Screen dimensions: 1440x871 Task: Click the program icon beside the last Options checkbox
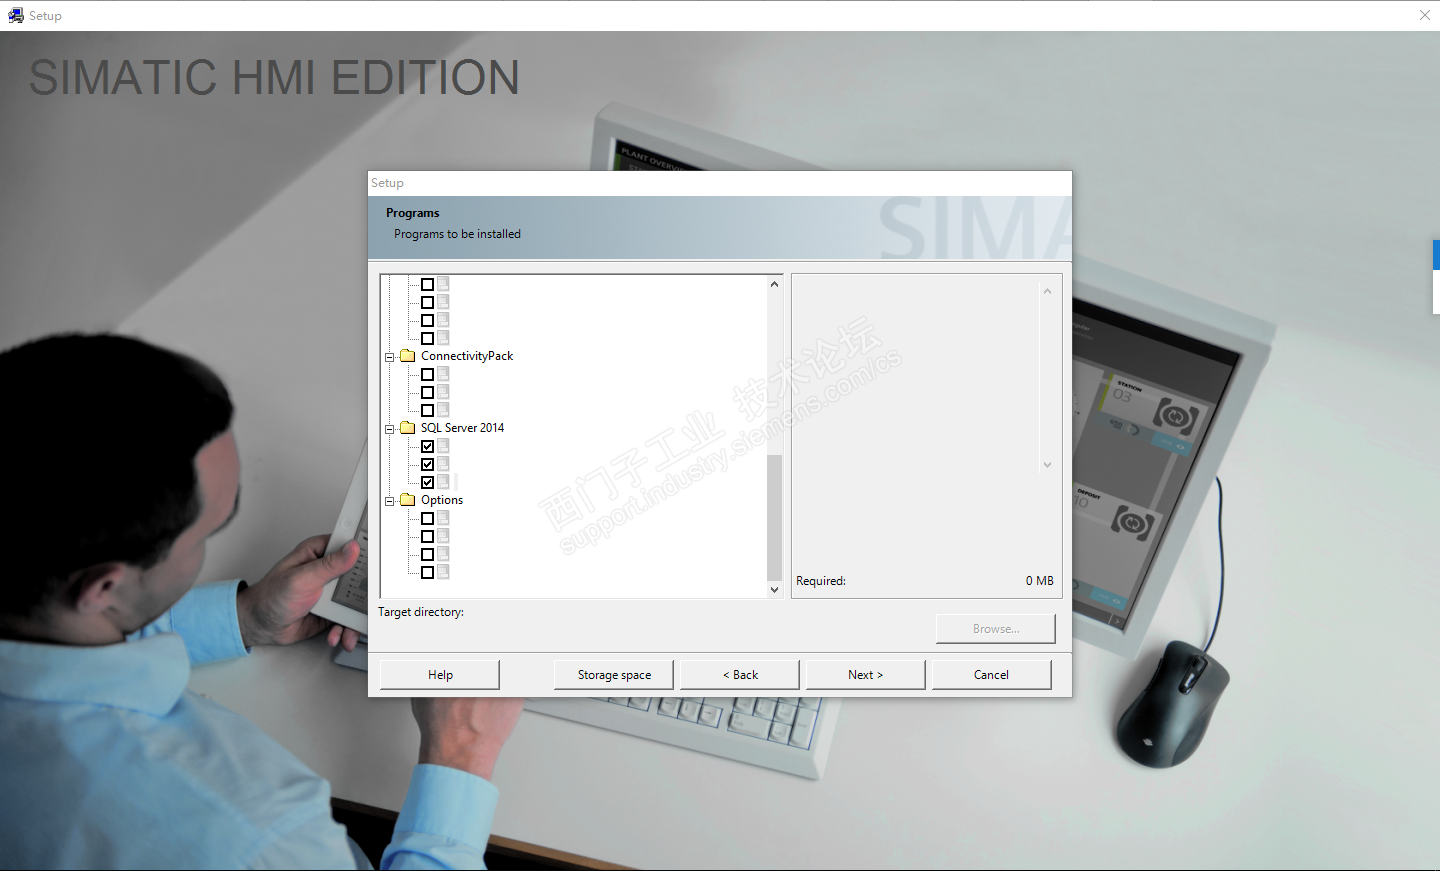point(443,572)
